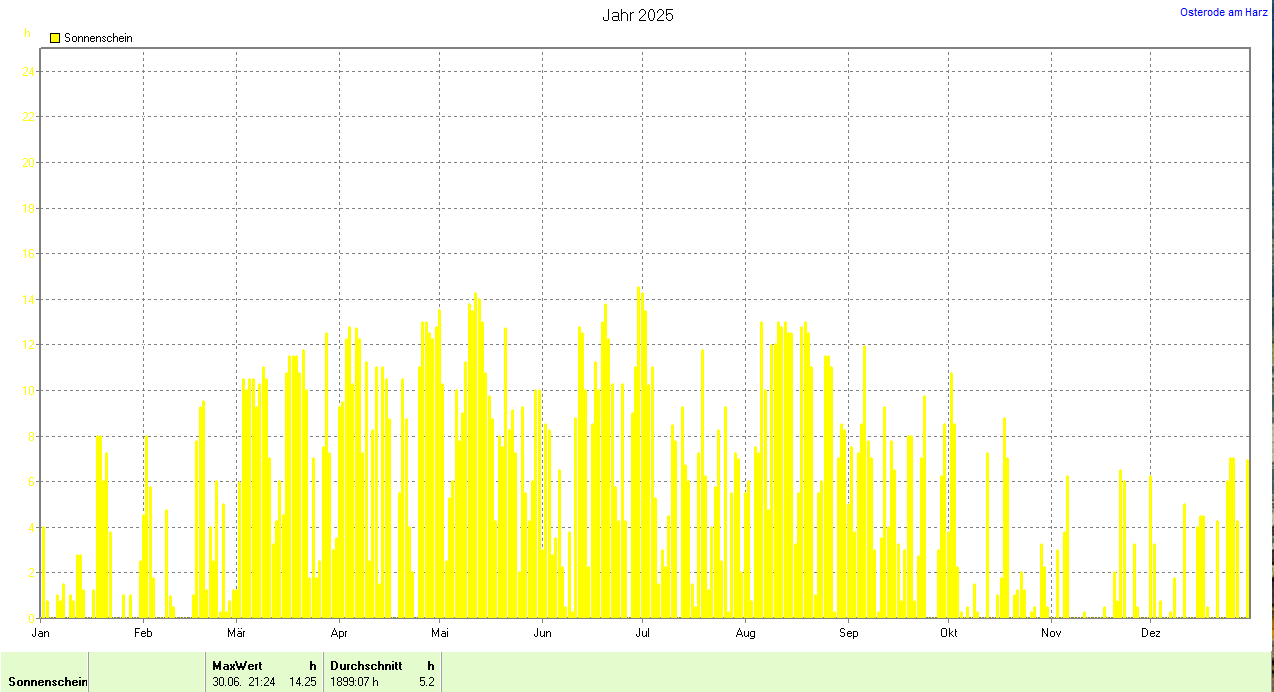Click the Jahr 2025 chart title
The width and height of the screenshot is (1274, 692).
[637, 15]
